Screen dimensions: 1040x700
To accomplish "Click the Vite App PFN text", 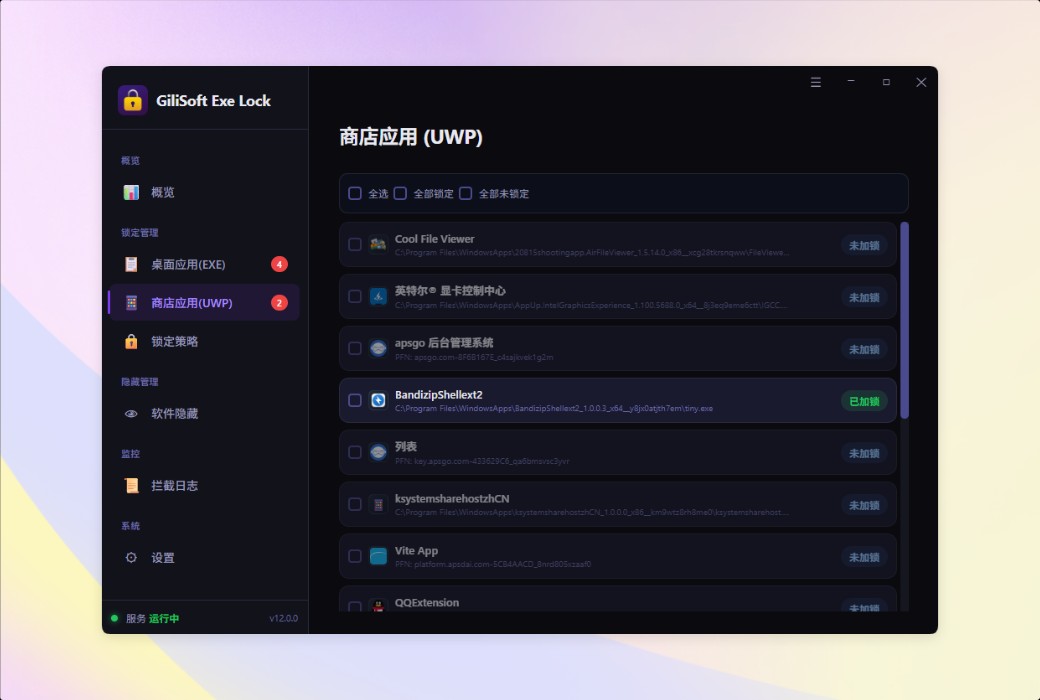I will (x=493, y=565).
